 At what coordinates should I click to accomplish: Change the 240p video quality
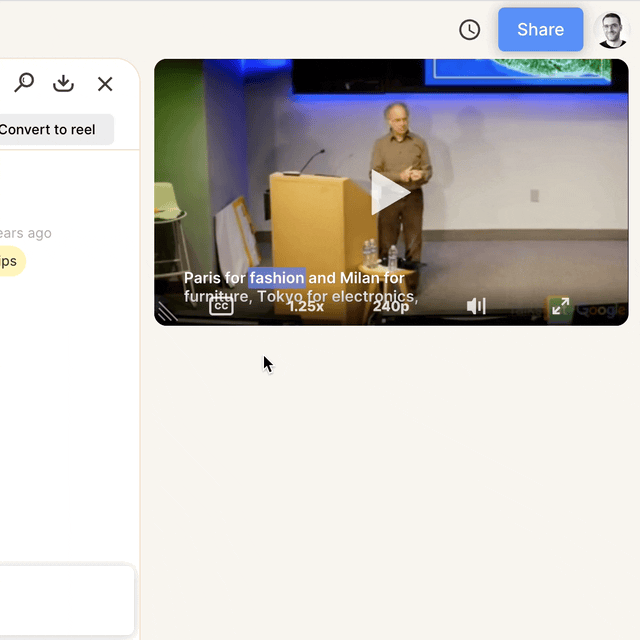click(391, 306)
